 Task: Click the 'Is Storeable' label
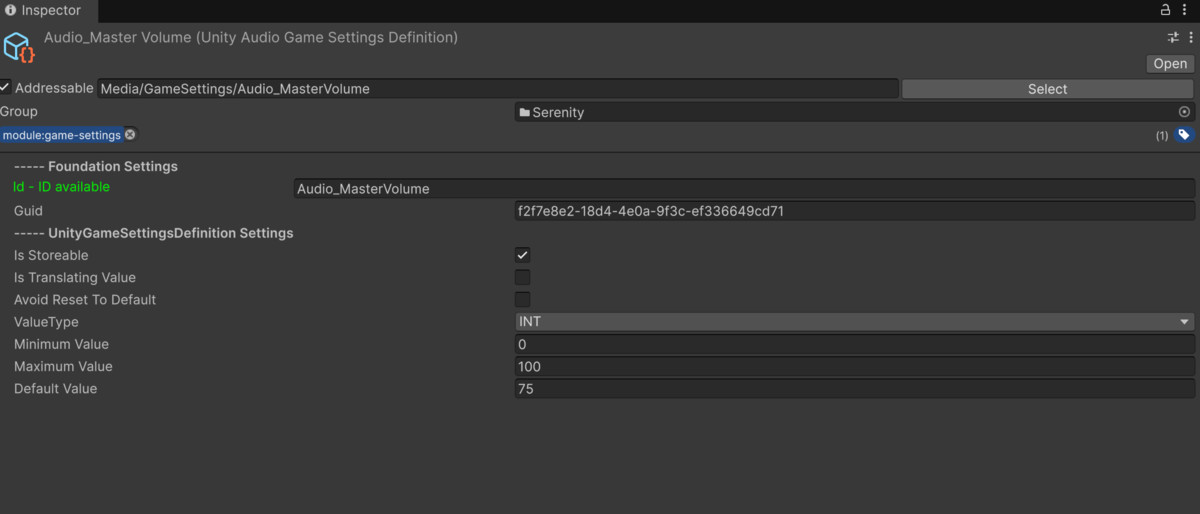point(51,255)
